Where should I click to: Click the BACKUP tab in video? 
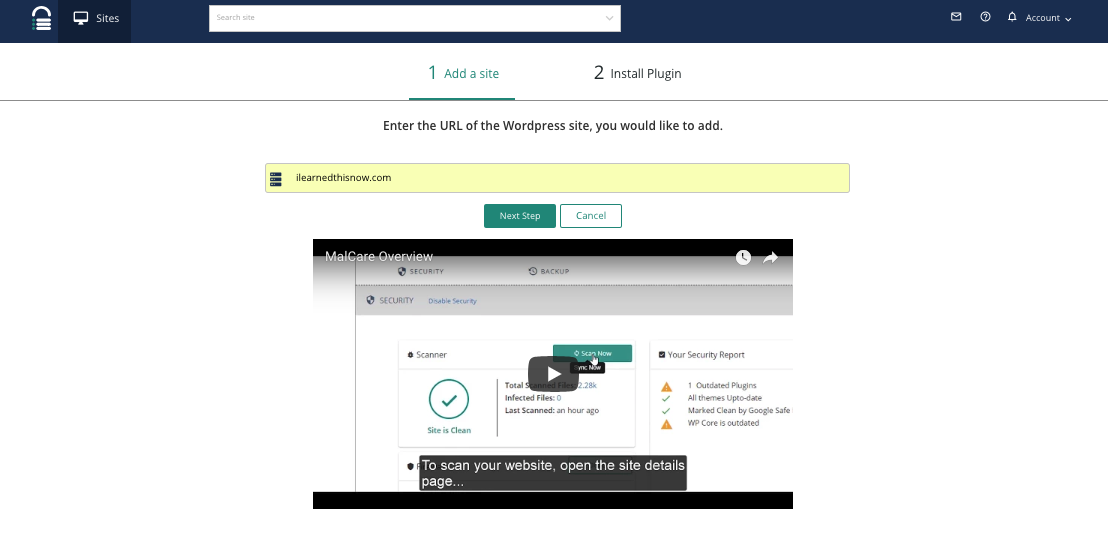[548, 271]
